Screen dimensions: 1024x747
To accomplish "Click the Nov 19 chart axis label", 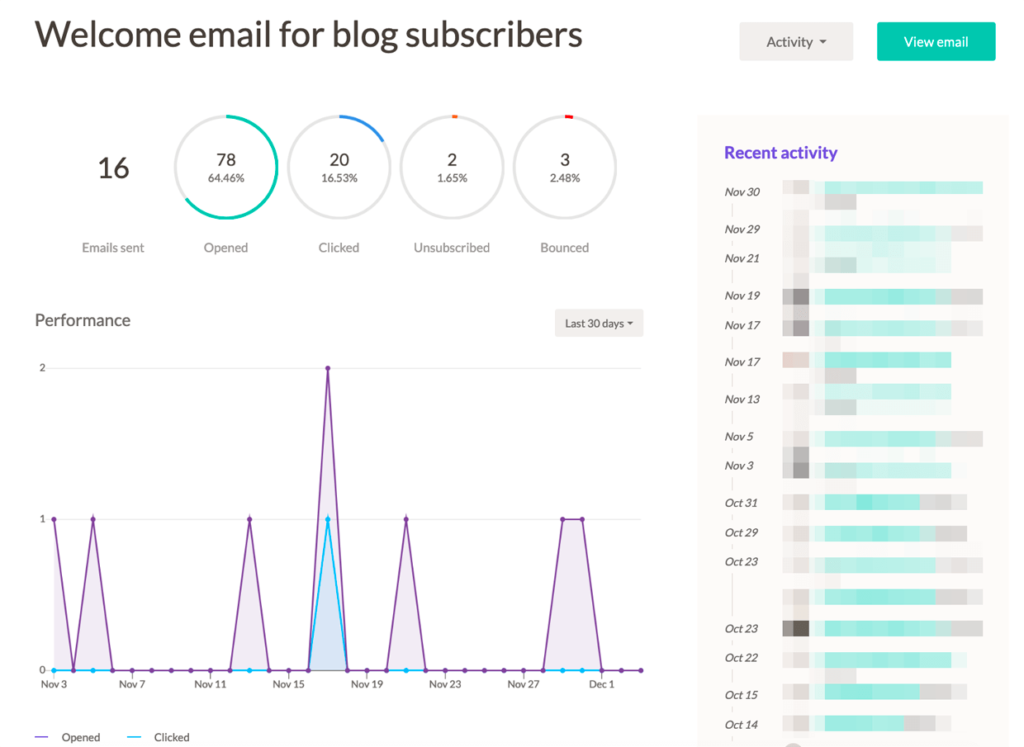I will point(367,684).
